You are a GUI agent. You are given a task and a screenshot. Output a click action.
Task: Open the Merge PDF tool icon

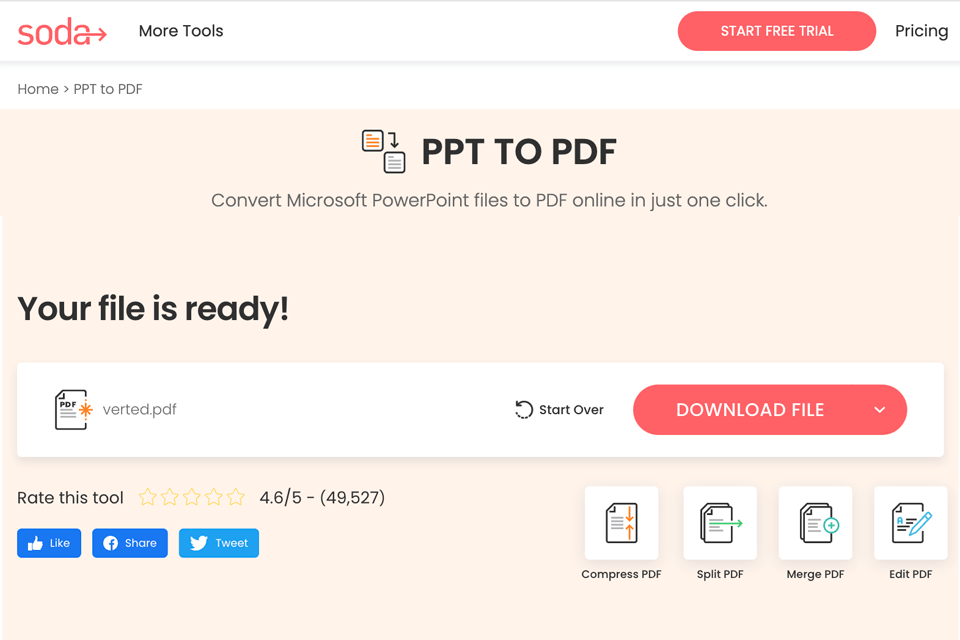point(816,523)
